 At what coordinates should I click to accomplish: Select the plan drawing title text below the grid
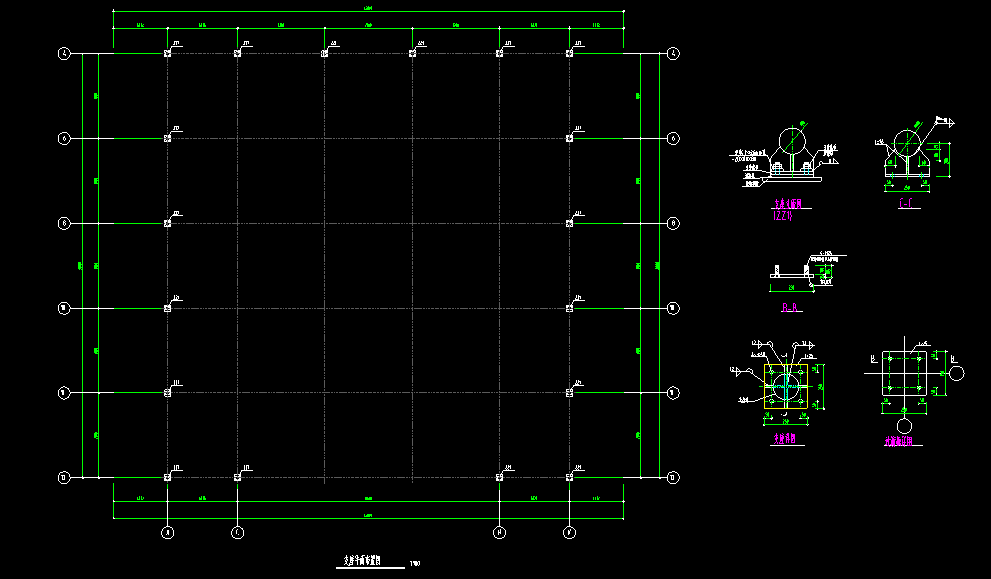362,562
